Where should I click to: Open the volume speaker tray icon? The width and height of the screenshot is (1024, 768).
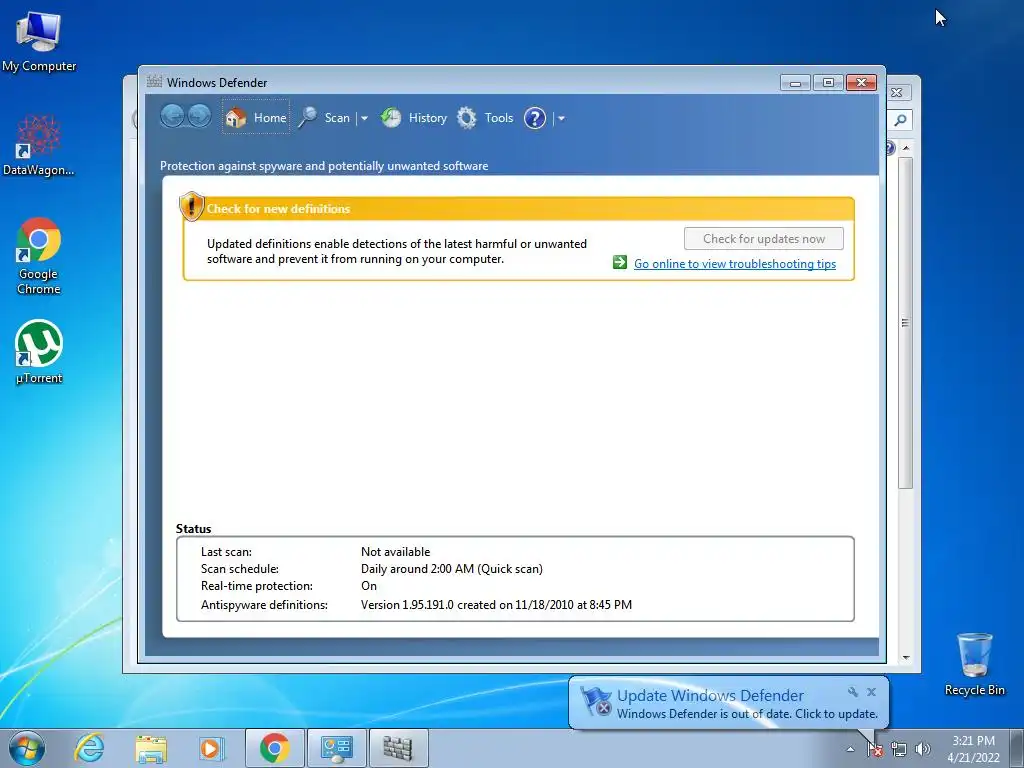click(922, 749)
